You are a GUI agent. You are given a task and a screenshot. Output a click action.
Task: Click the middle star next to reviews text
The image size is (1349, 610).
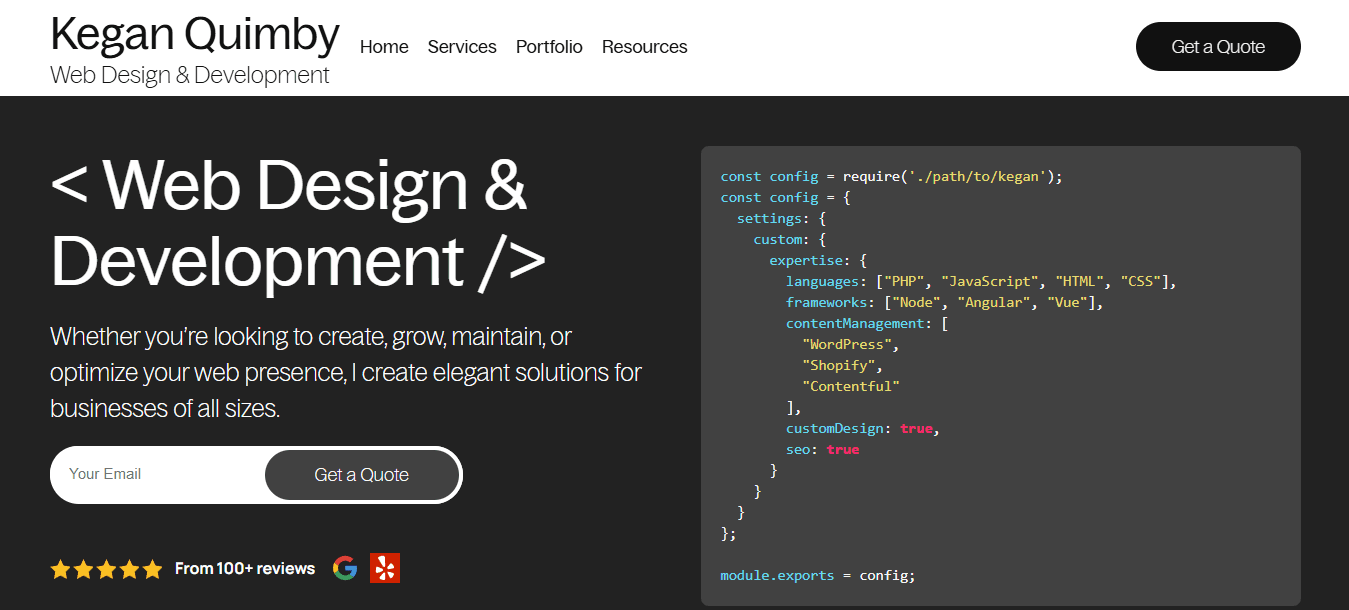click(106, 568)
